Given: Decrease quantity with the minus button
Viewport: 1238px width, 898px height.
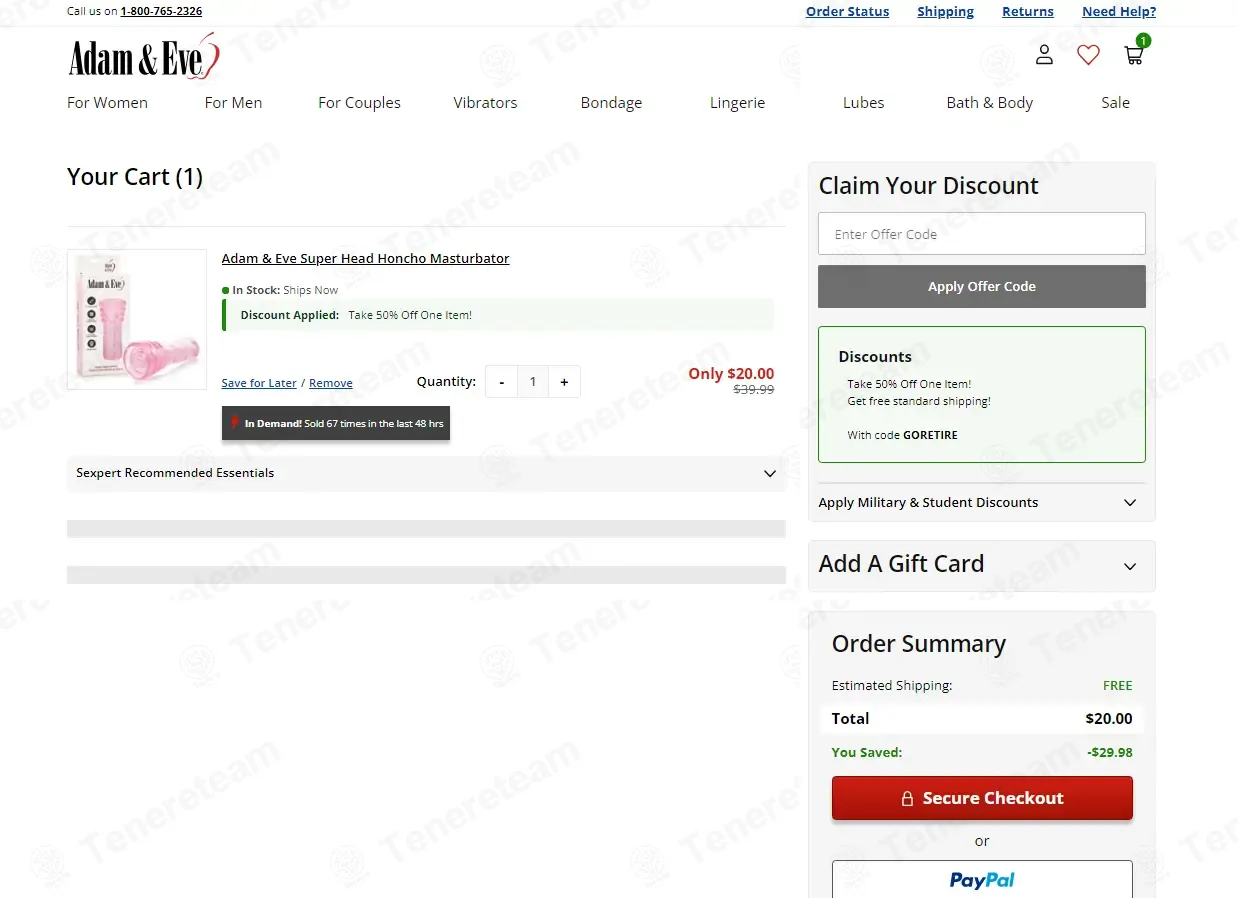Looking at the screenshot, I should [501, 382].
